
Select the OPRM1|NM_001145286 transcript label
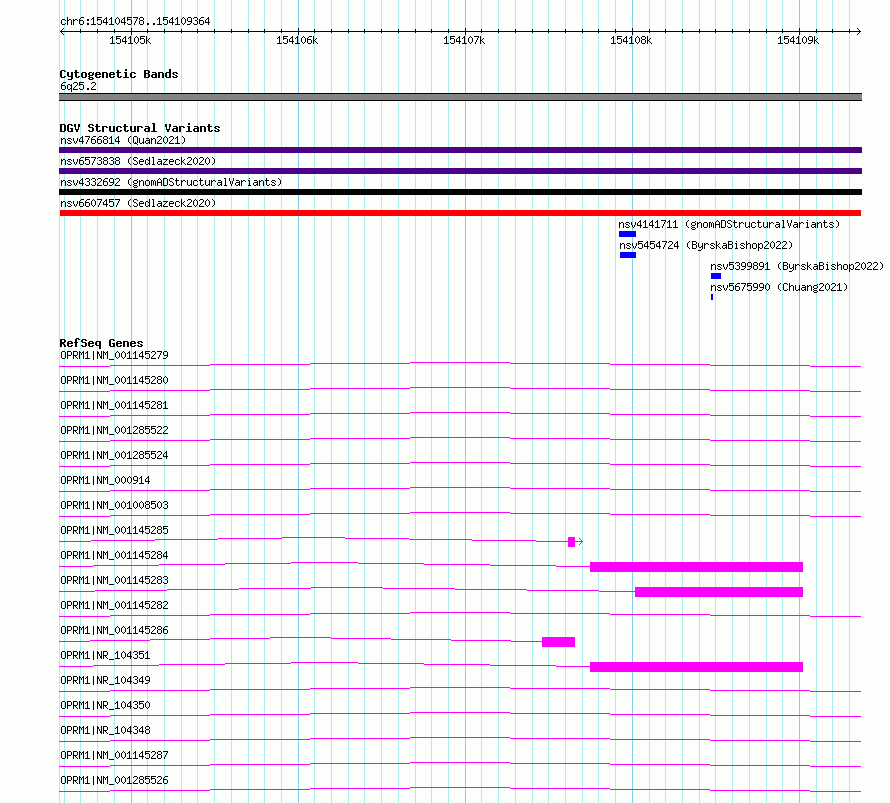point(114,630)
